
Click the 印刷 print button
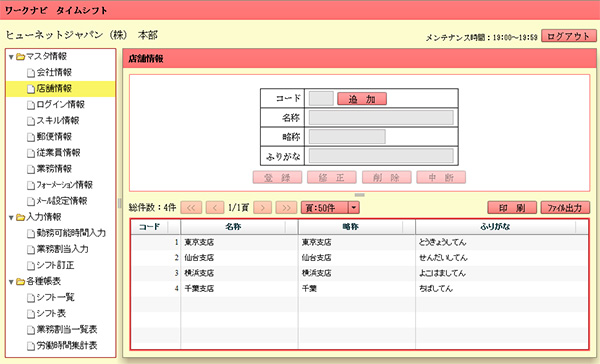click(512, 208)
